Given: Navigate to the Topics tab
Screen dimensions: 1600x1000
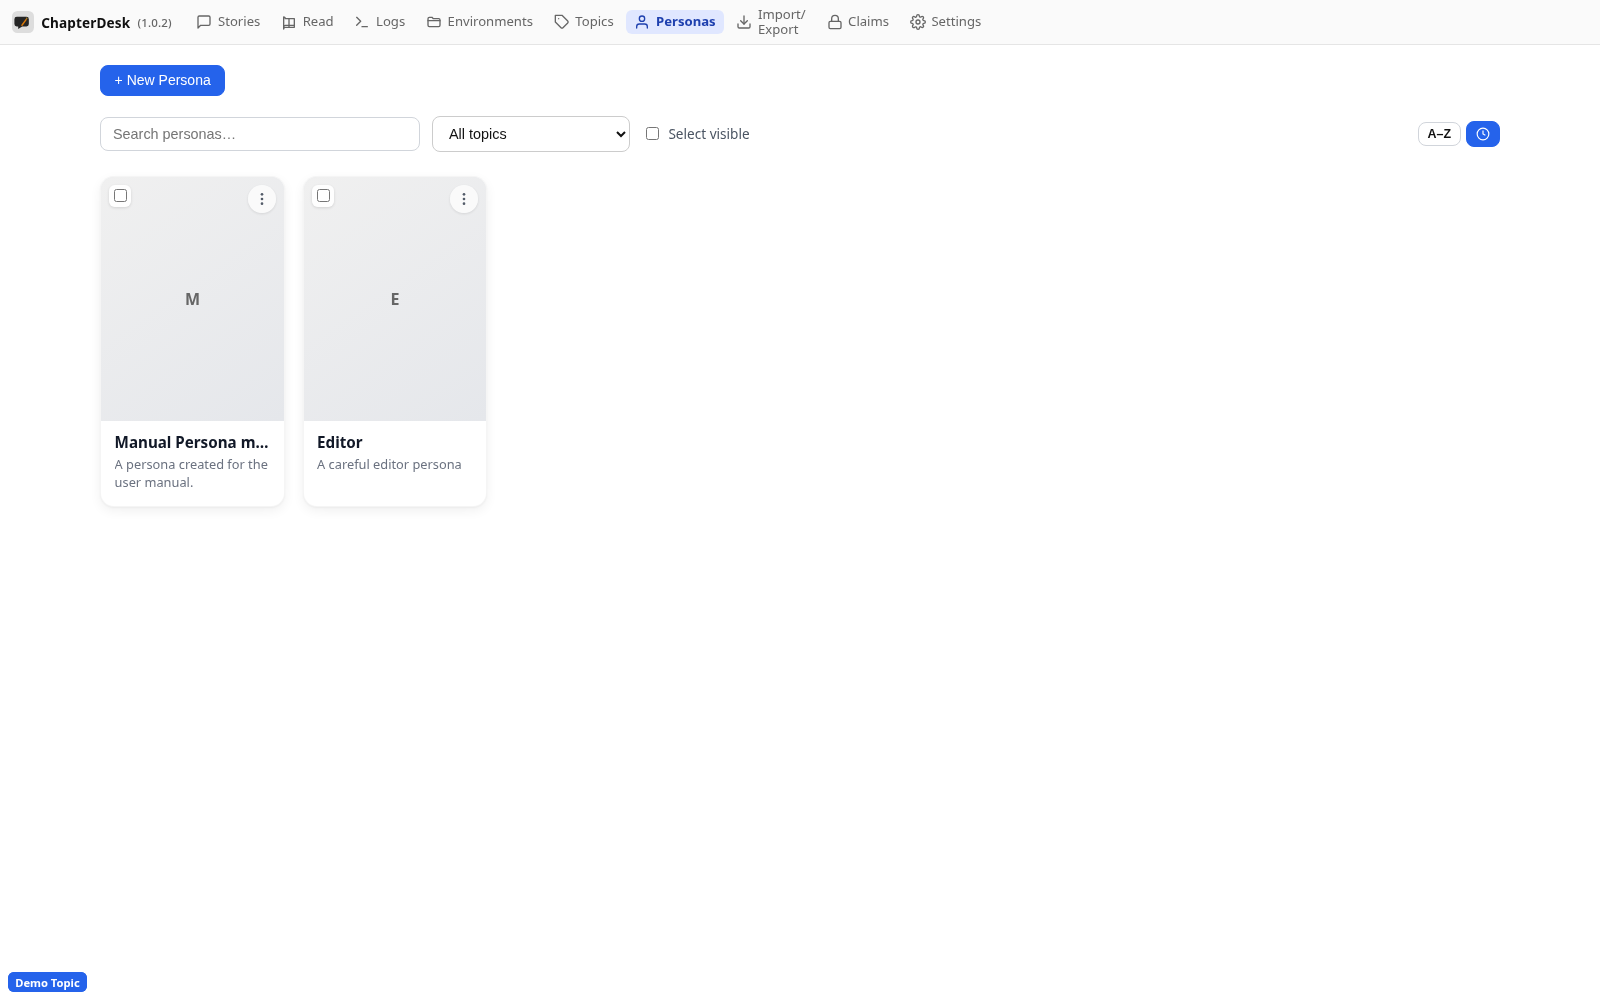Looking at the screenshot, I should [x=584, y=22].
